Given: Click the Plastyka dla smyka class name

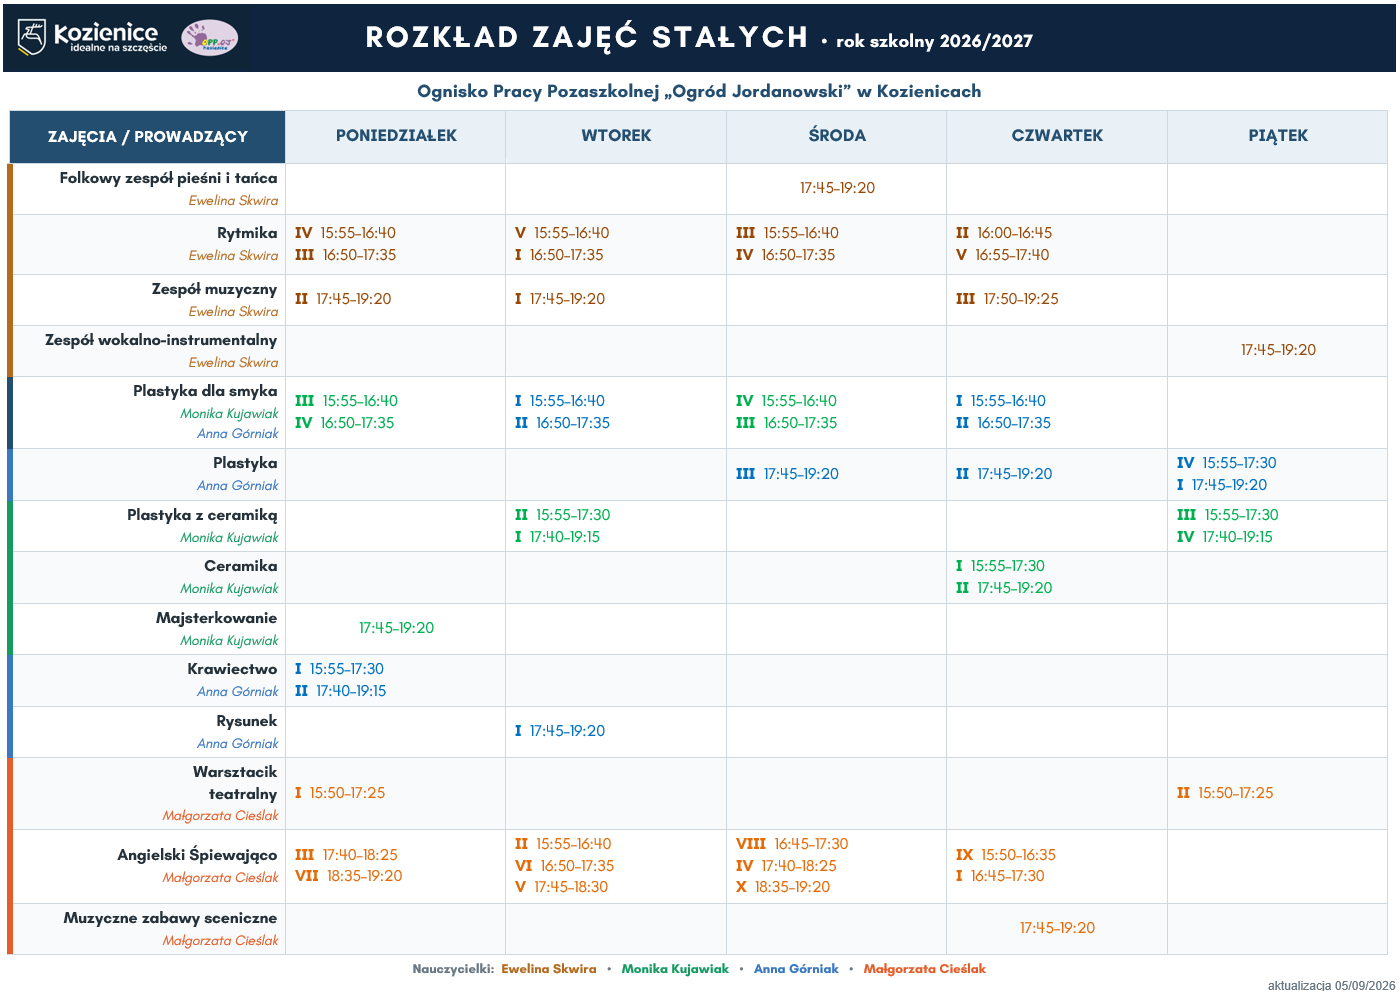Looking at the screenshot, I should click(205, 391).
